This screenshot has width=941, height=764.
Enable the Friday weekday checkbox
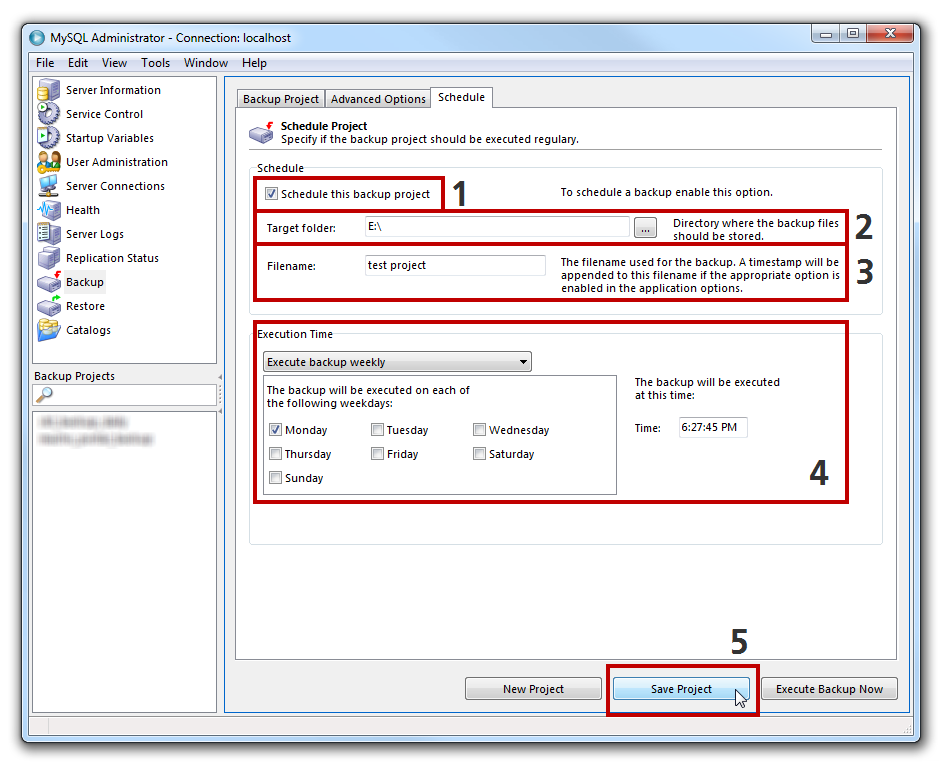pyautogui.click(x=377, y=454)
